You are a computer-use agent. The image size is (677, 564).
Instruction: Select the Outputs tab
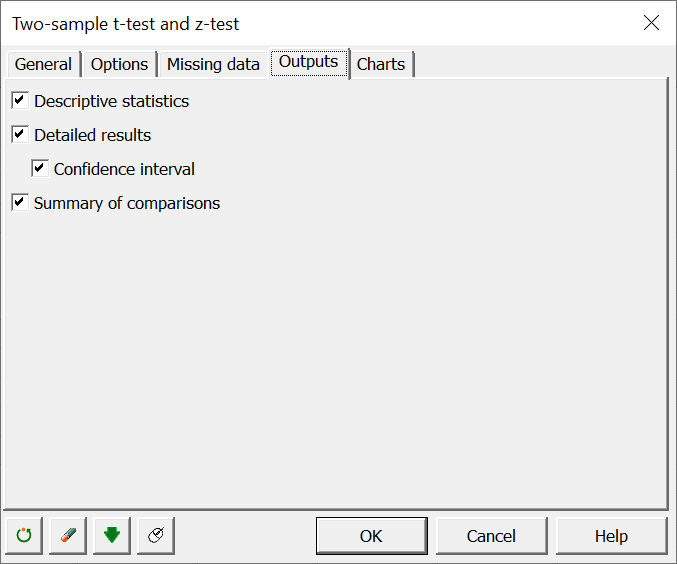309,62
